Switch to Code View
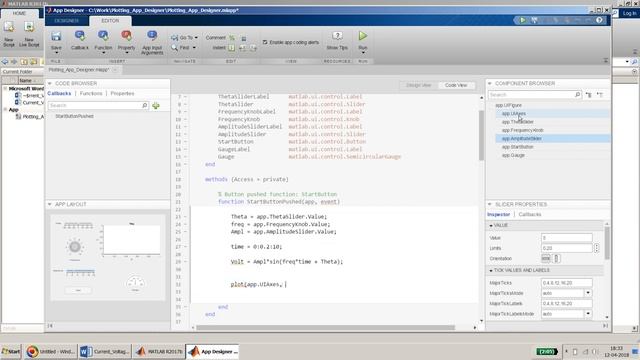The image size is (640, 360). click(456, 85)
